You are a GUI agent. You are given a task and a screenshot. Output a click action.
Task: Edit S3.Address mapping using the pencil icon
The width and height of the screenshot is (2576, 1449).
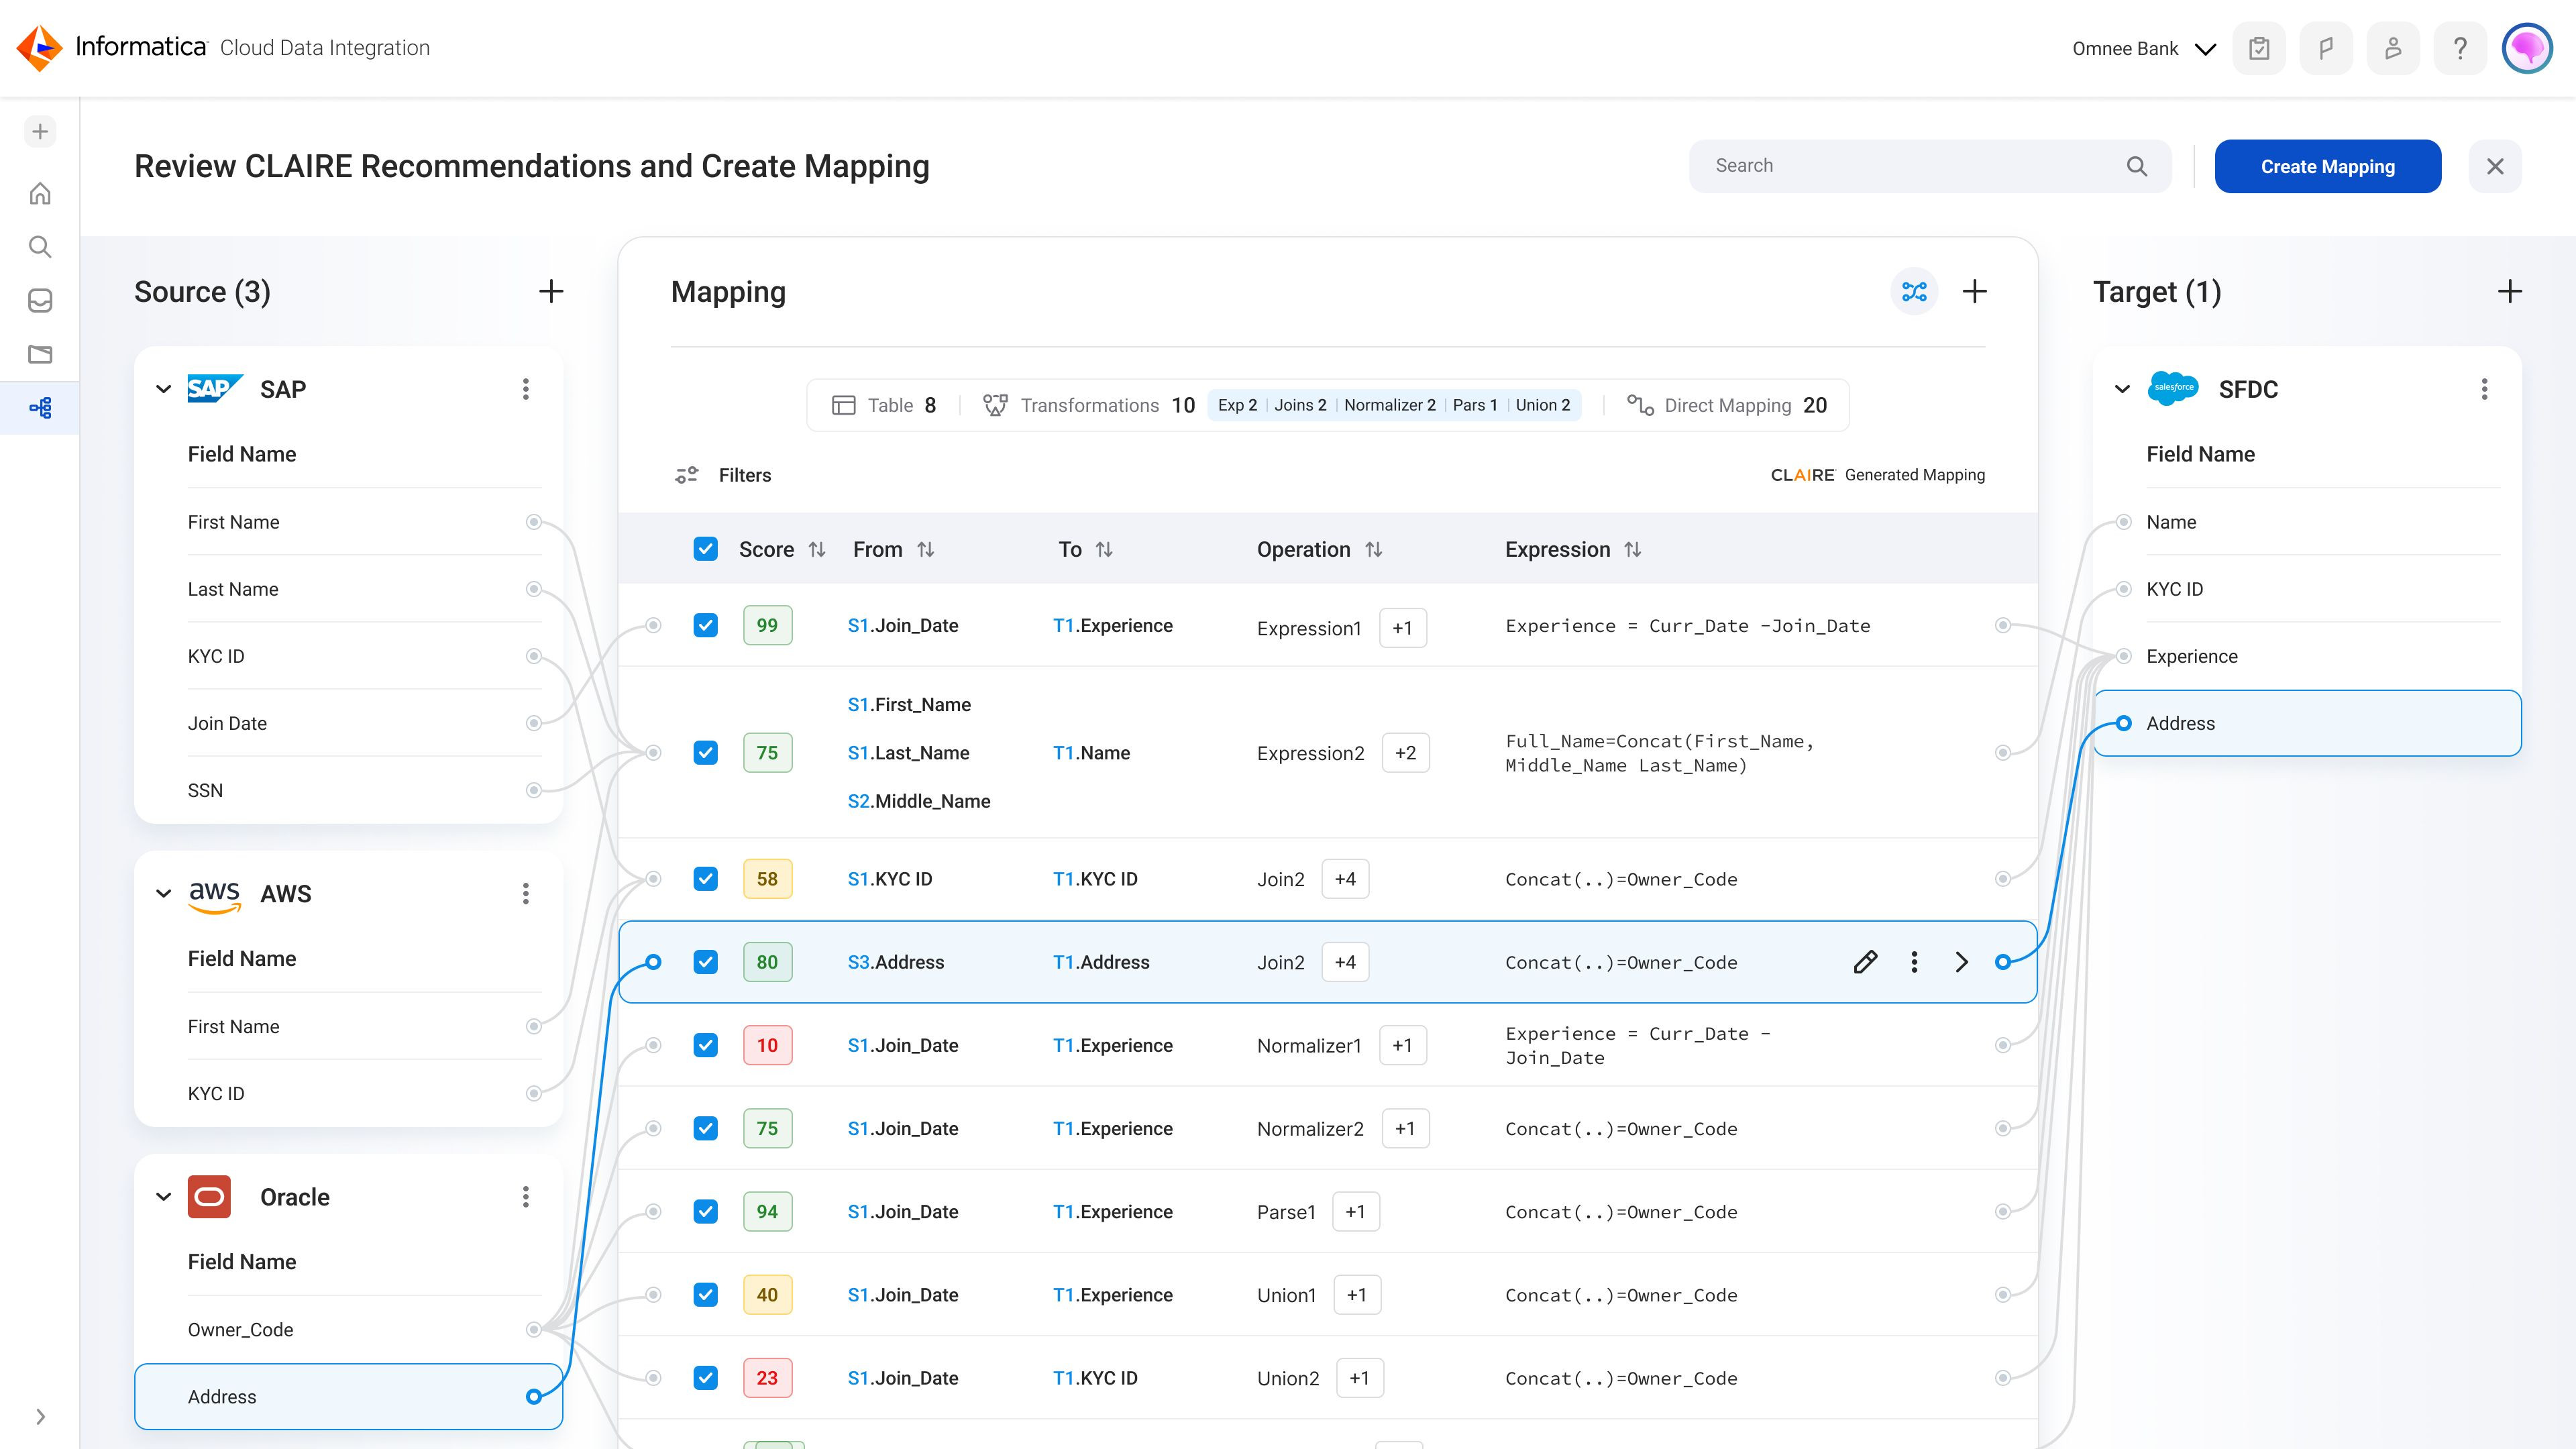1864,961
